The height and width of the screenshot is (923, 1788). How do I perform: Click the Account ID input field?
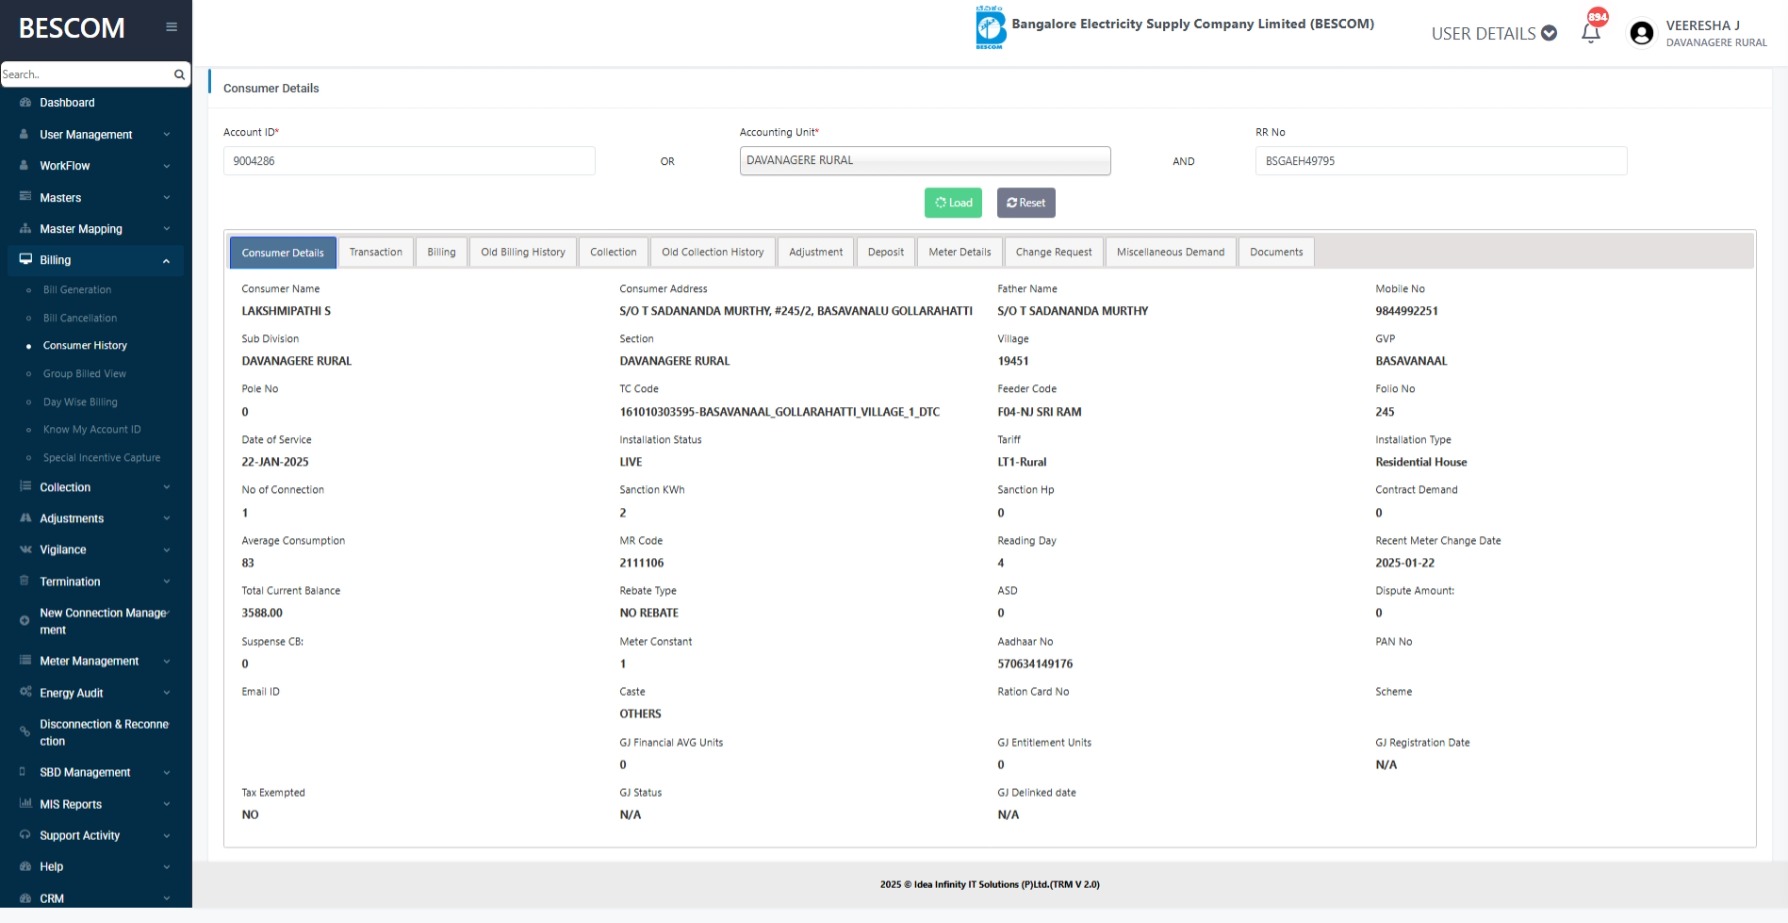tap(409, 161)
